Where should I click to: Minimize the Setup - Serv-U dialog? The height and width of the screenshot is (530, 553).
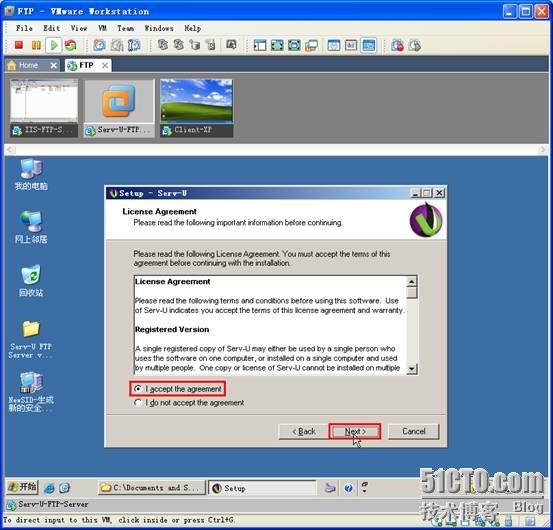pos(415,193)
